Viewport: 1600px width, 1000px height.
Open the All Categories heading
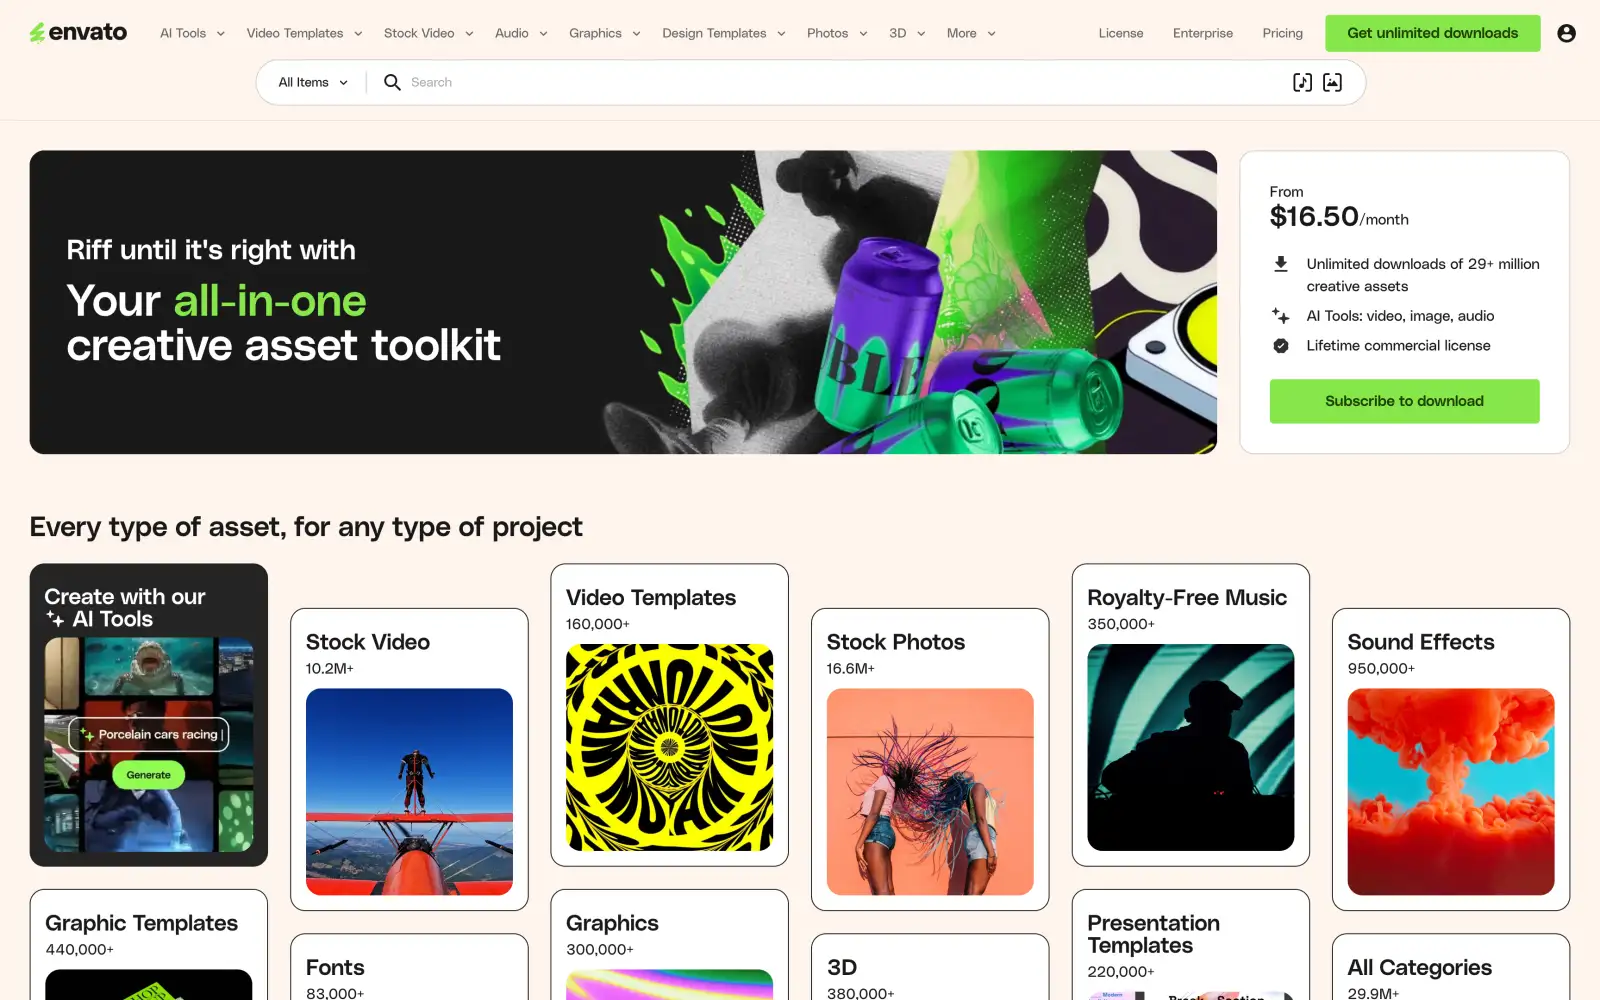1419,968
